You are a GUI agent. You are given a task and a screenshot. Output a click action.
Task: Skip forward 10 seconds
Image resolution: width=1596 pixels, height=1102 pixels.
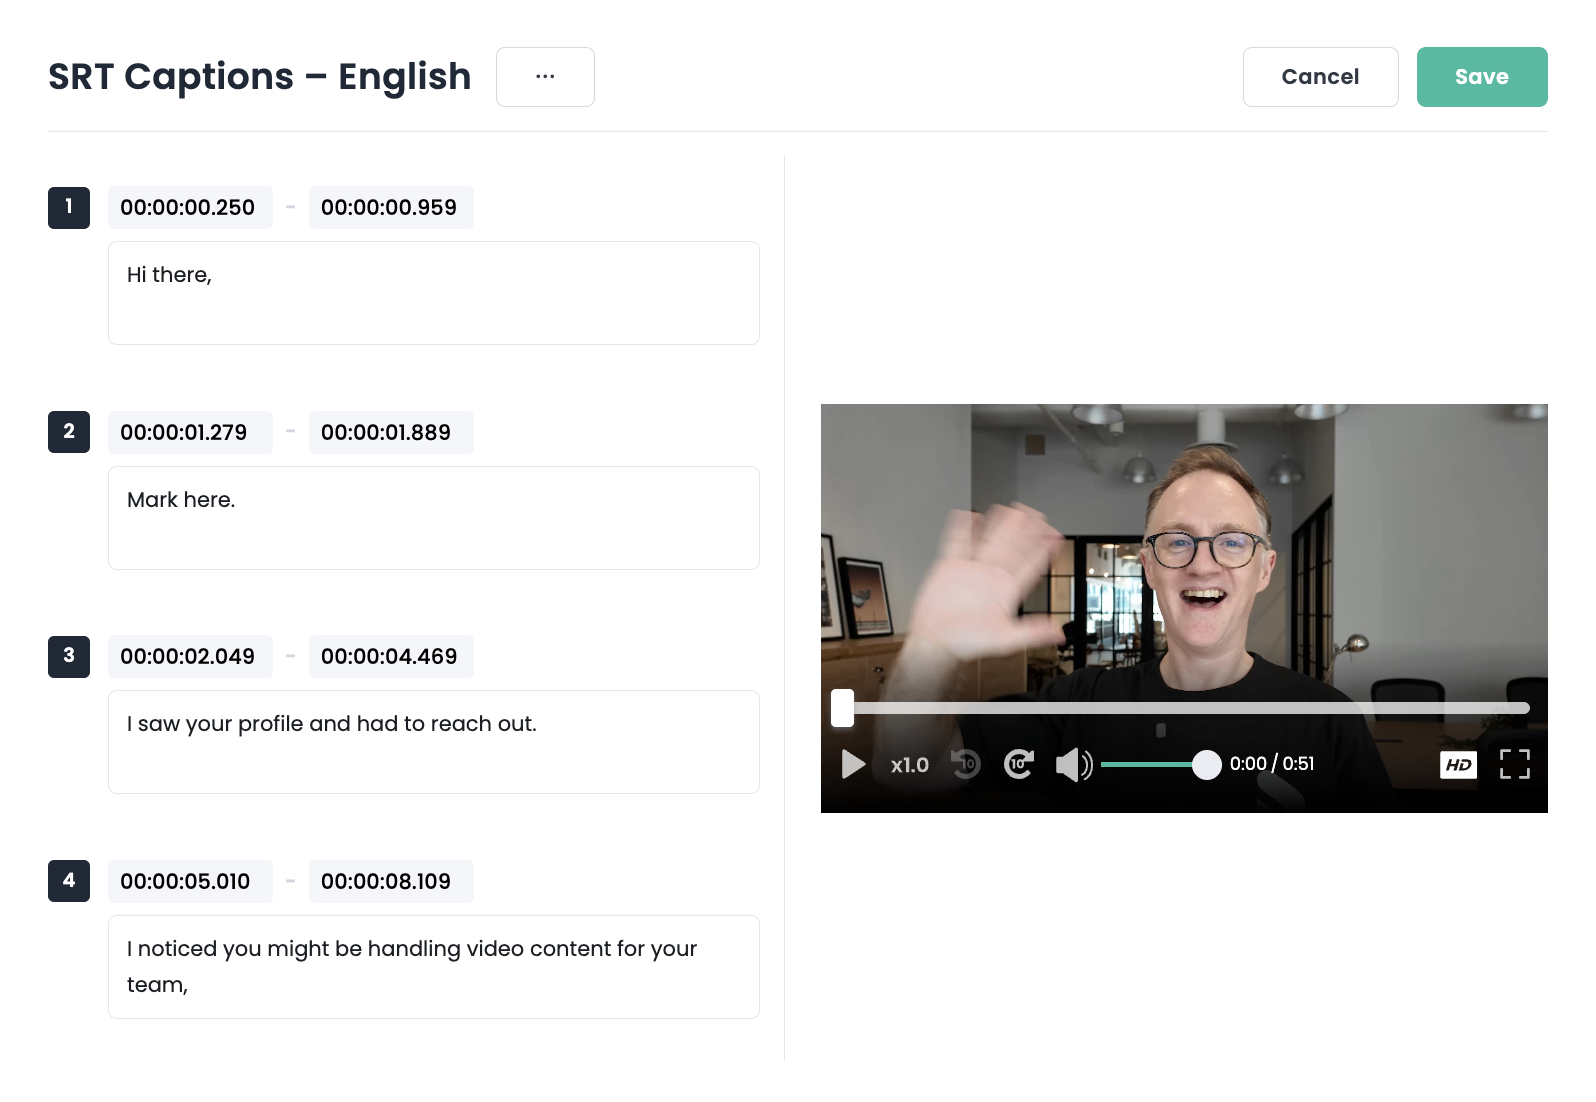(x=1019, y=764)
